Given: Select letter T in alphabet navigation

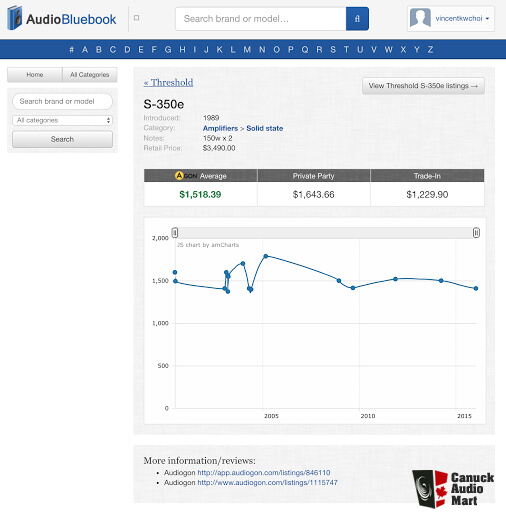Looking at the screenshot, I should [x=346, y=50].
